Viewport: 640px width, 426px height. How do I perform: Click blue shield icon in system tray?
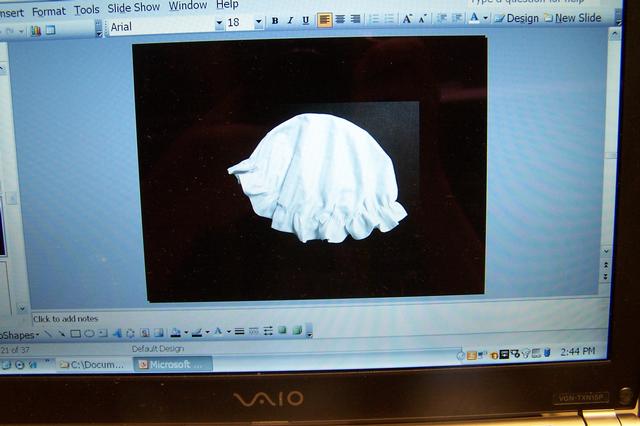tap(547, 353)
